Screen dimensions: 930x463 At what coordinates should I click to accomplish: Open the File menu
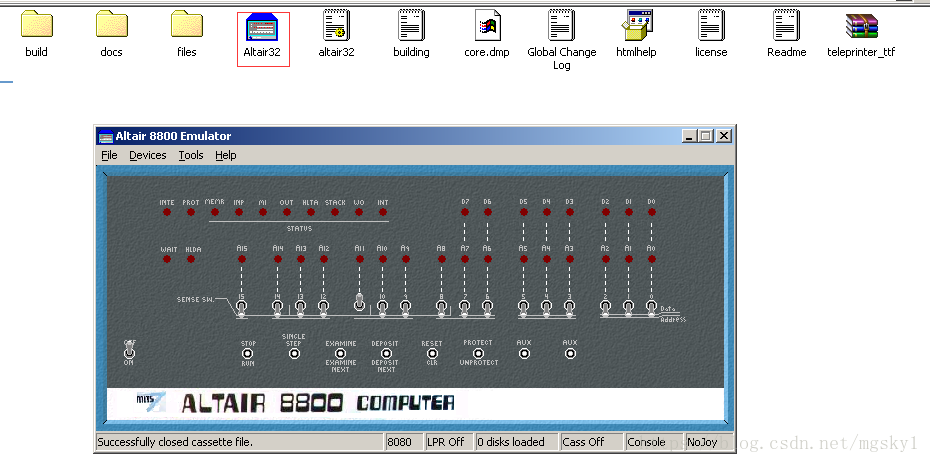pyautogui.click(x=109, y=155)
